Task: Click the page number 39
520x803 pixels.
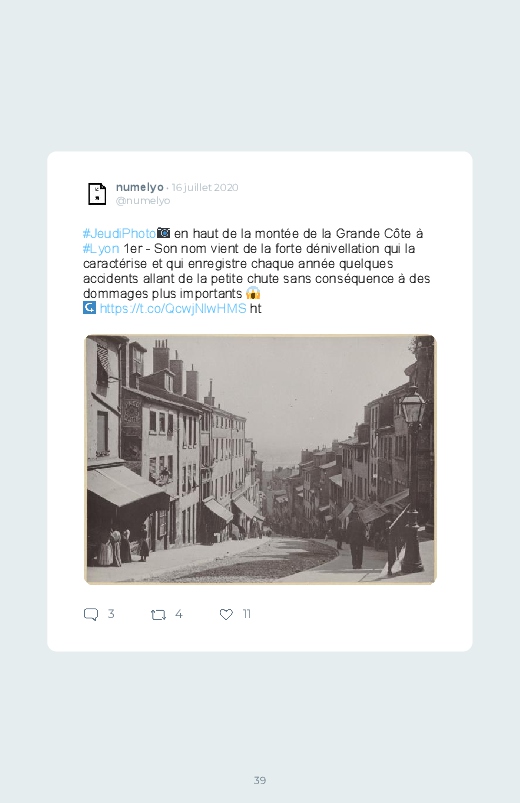Action: pos(260,780)
